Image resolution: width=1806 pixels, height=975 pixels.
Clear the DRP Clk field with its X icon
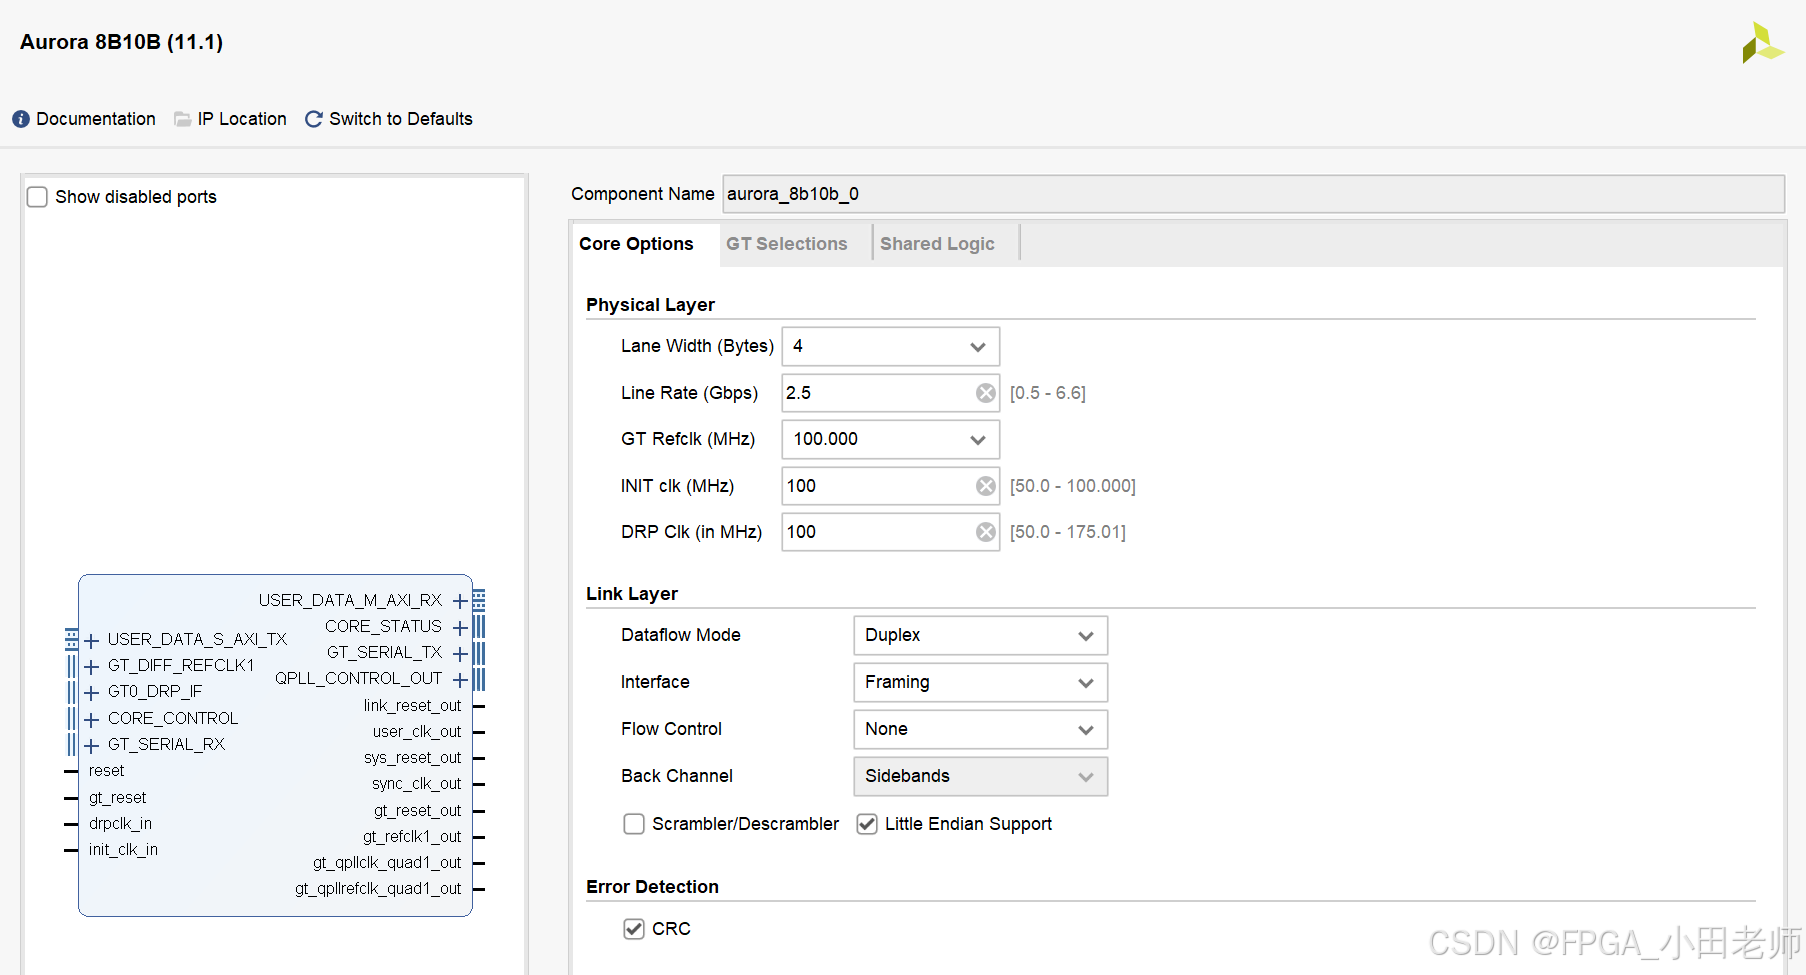point(986,532)
